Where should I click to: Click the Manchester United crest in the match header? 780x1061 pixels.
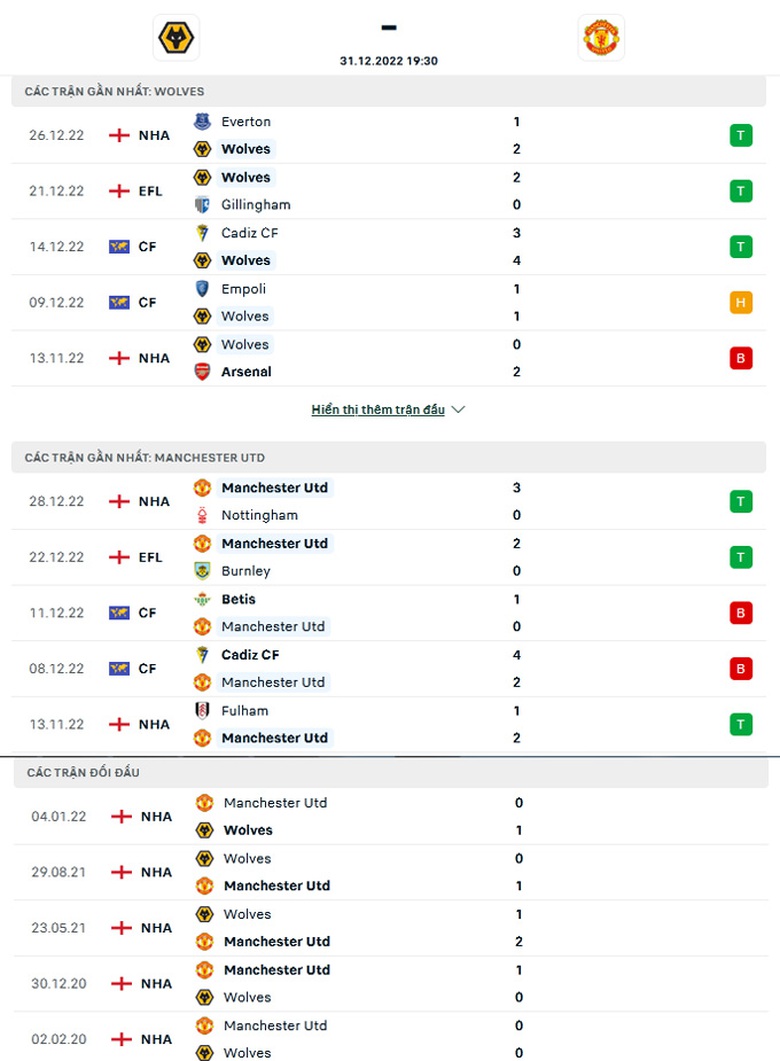click(x=601, y=38)
